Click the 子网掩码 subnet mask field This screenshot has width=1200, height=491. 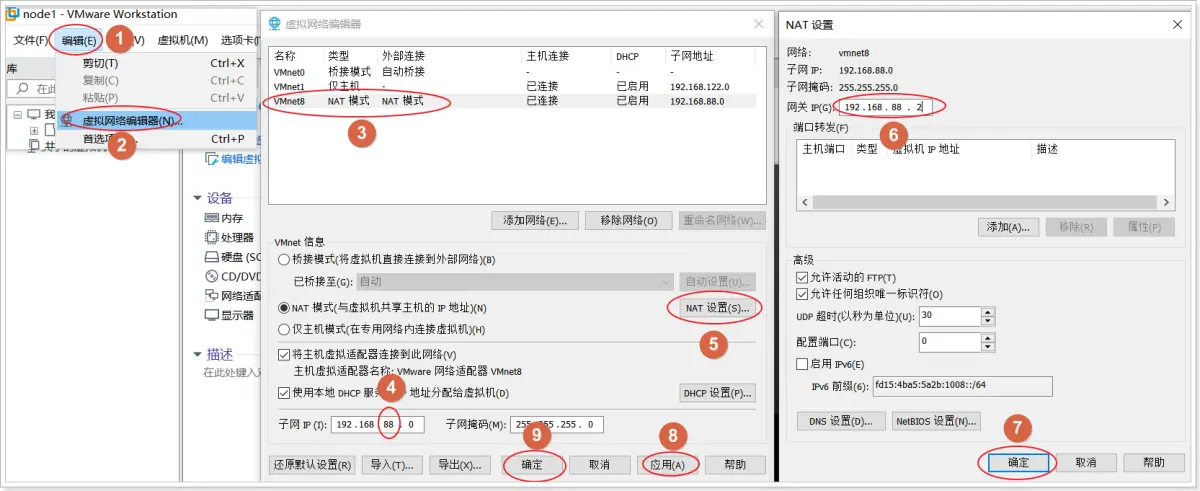pyautogui.click(x=557, y=425)
